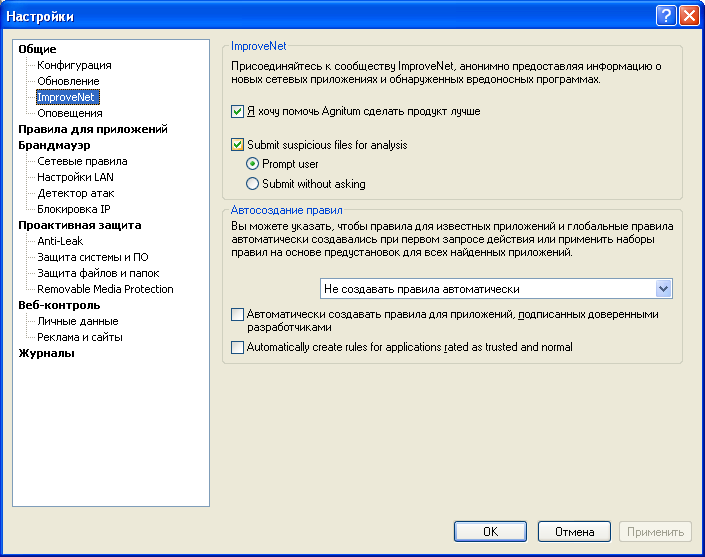This screenshot has width=705, height=557.
Task: Select ImproveNet in the settings tree
Action: (67, 97)
